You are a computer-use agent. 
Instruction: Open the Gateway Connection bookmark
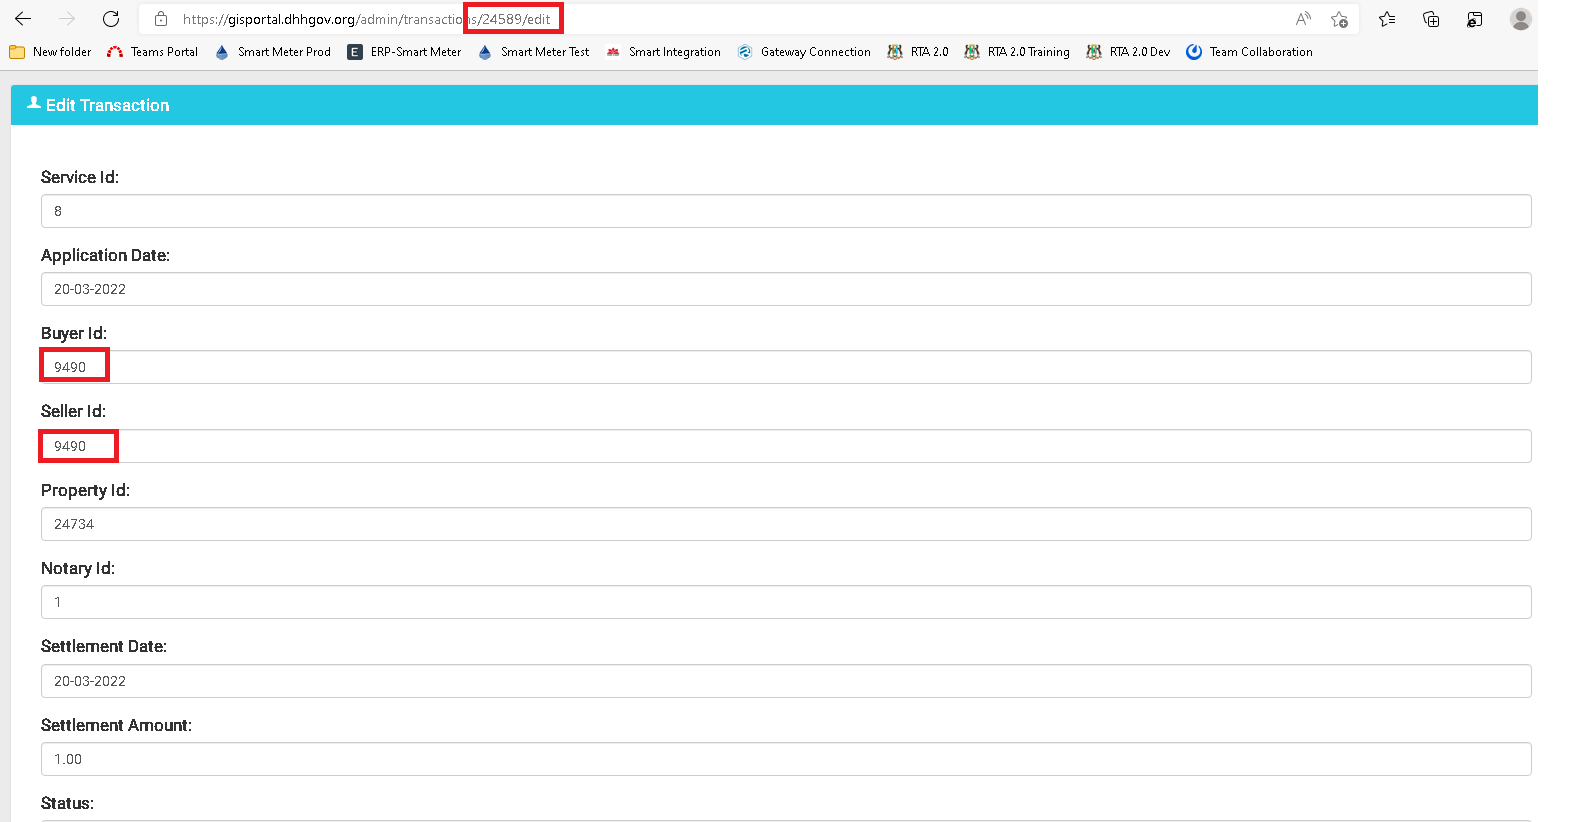click(x=804, y=52)
